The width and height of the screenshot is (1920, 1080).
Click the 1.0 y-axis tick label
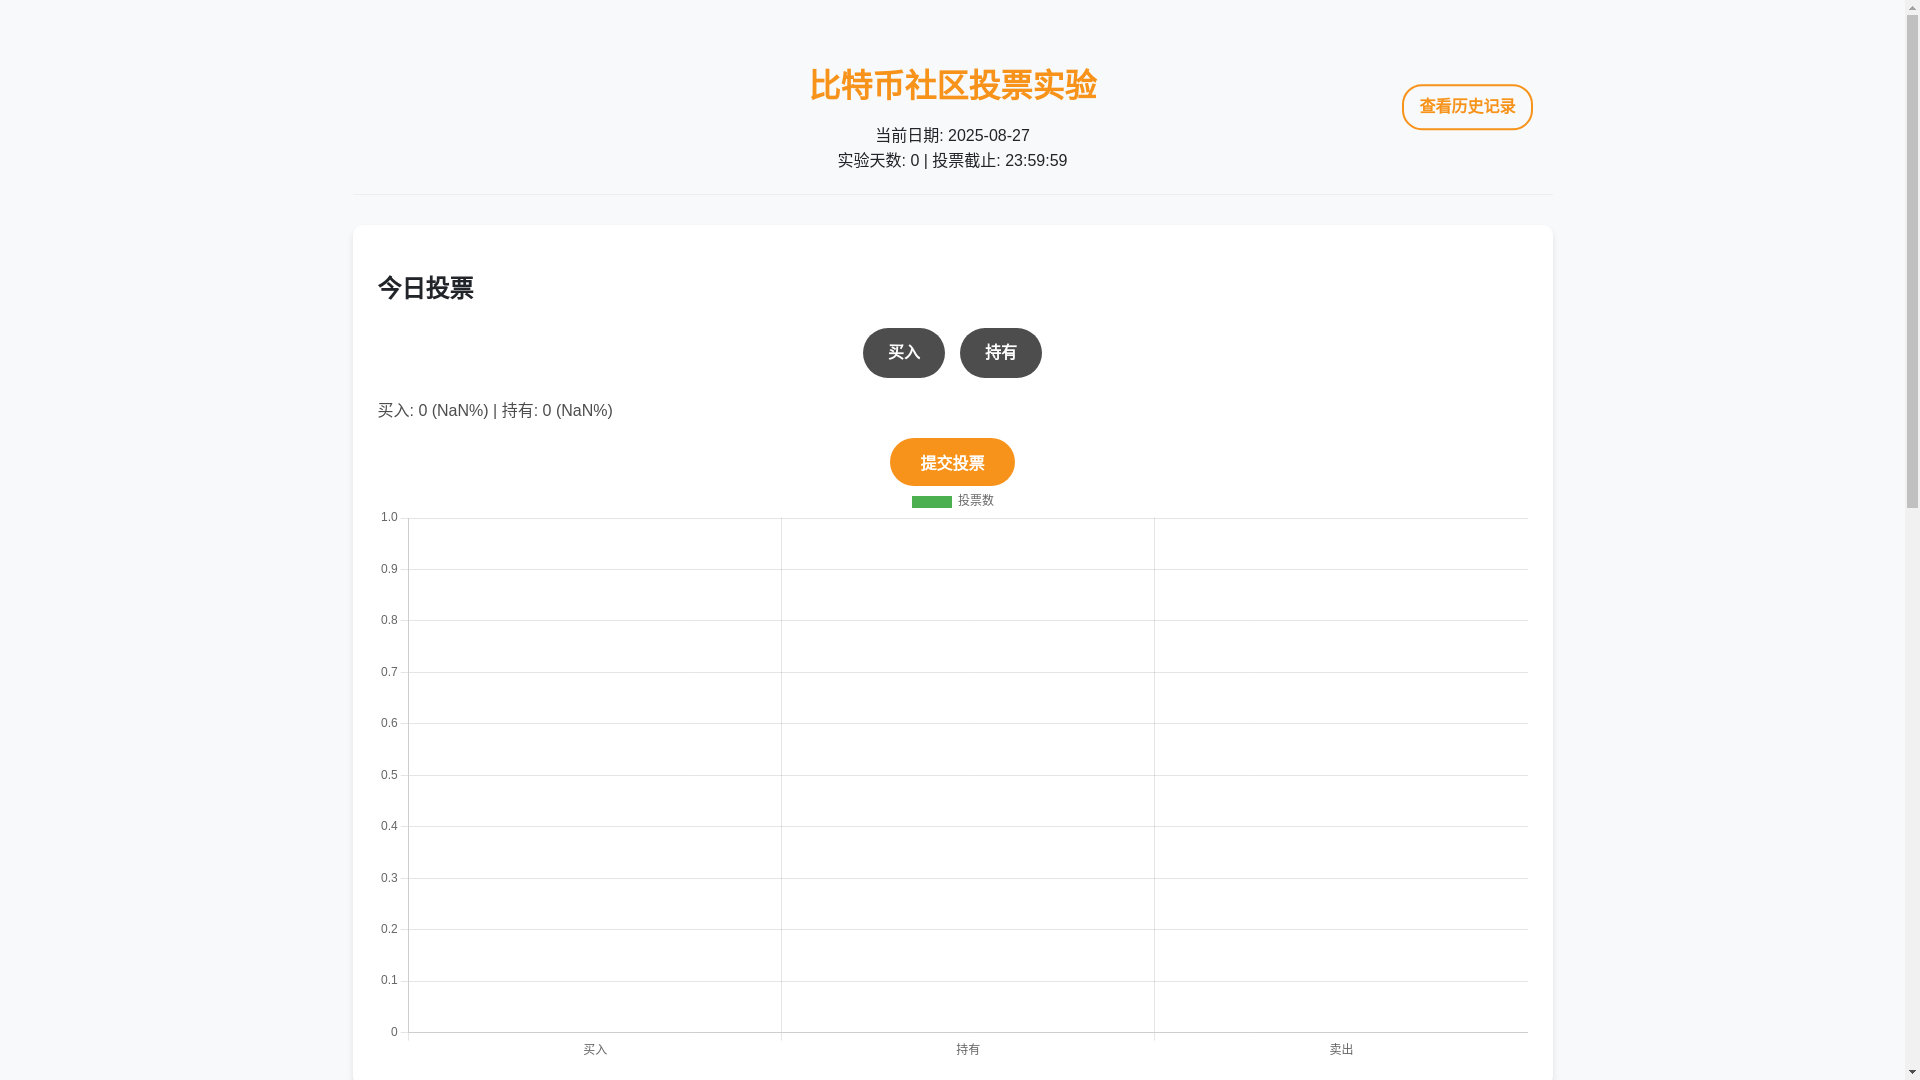pyautogui.click(x=388, y=517)
